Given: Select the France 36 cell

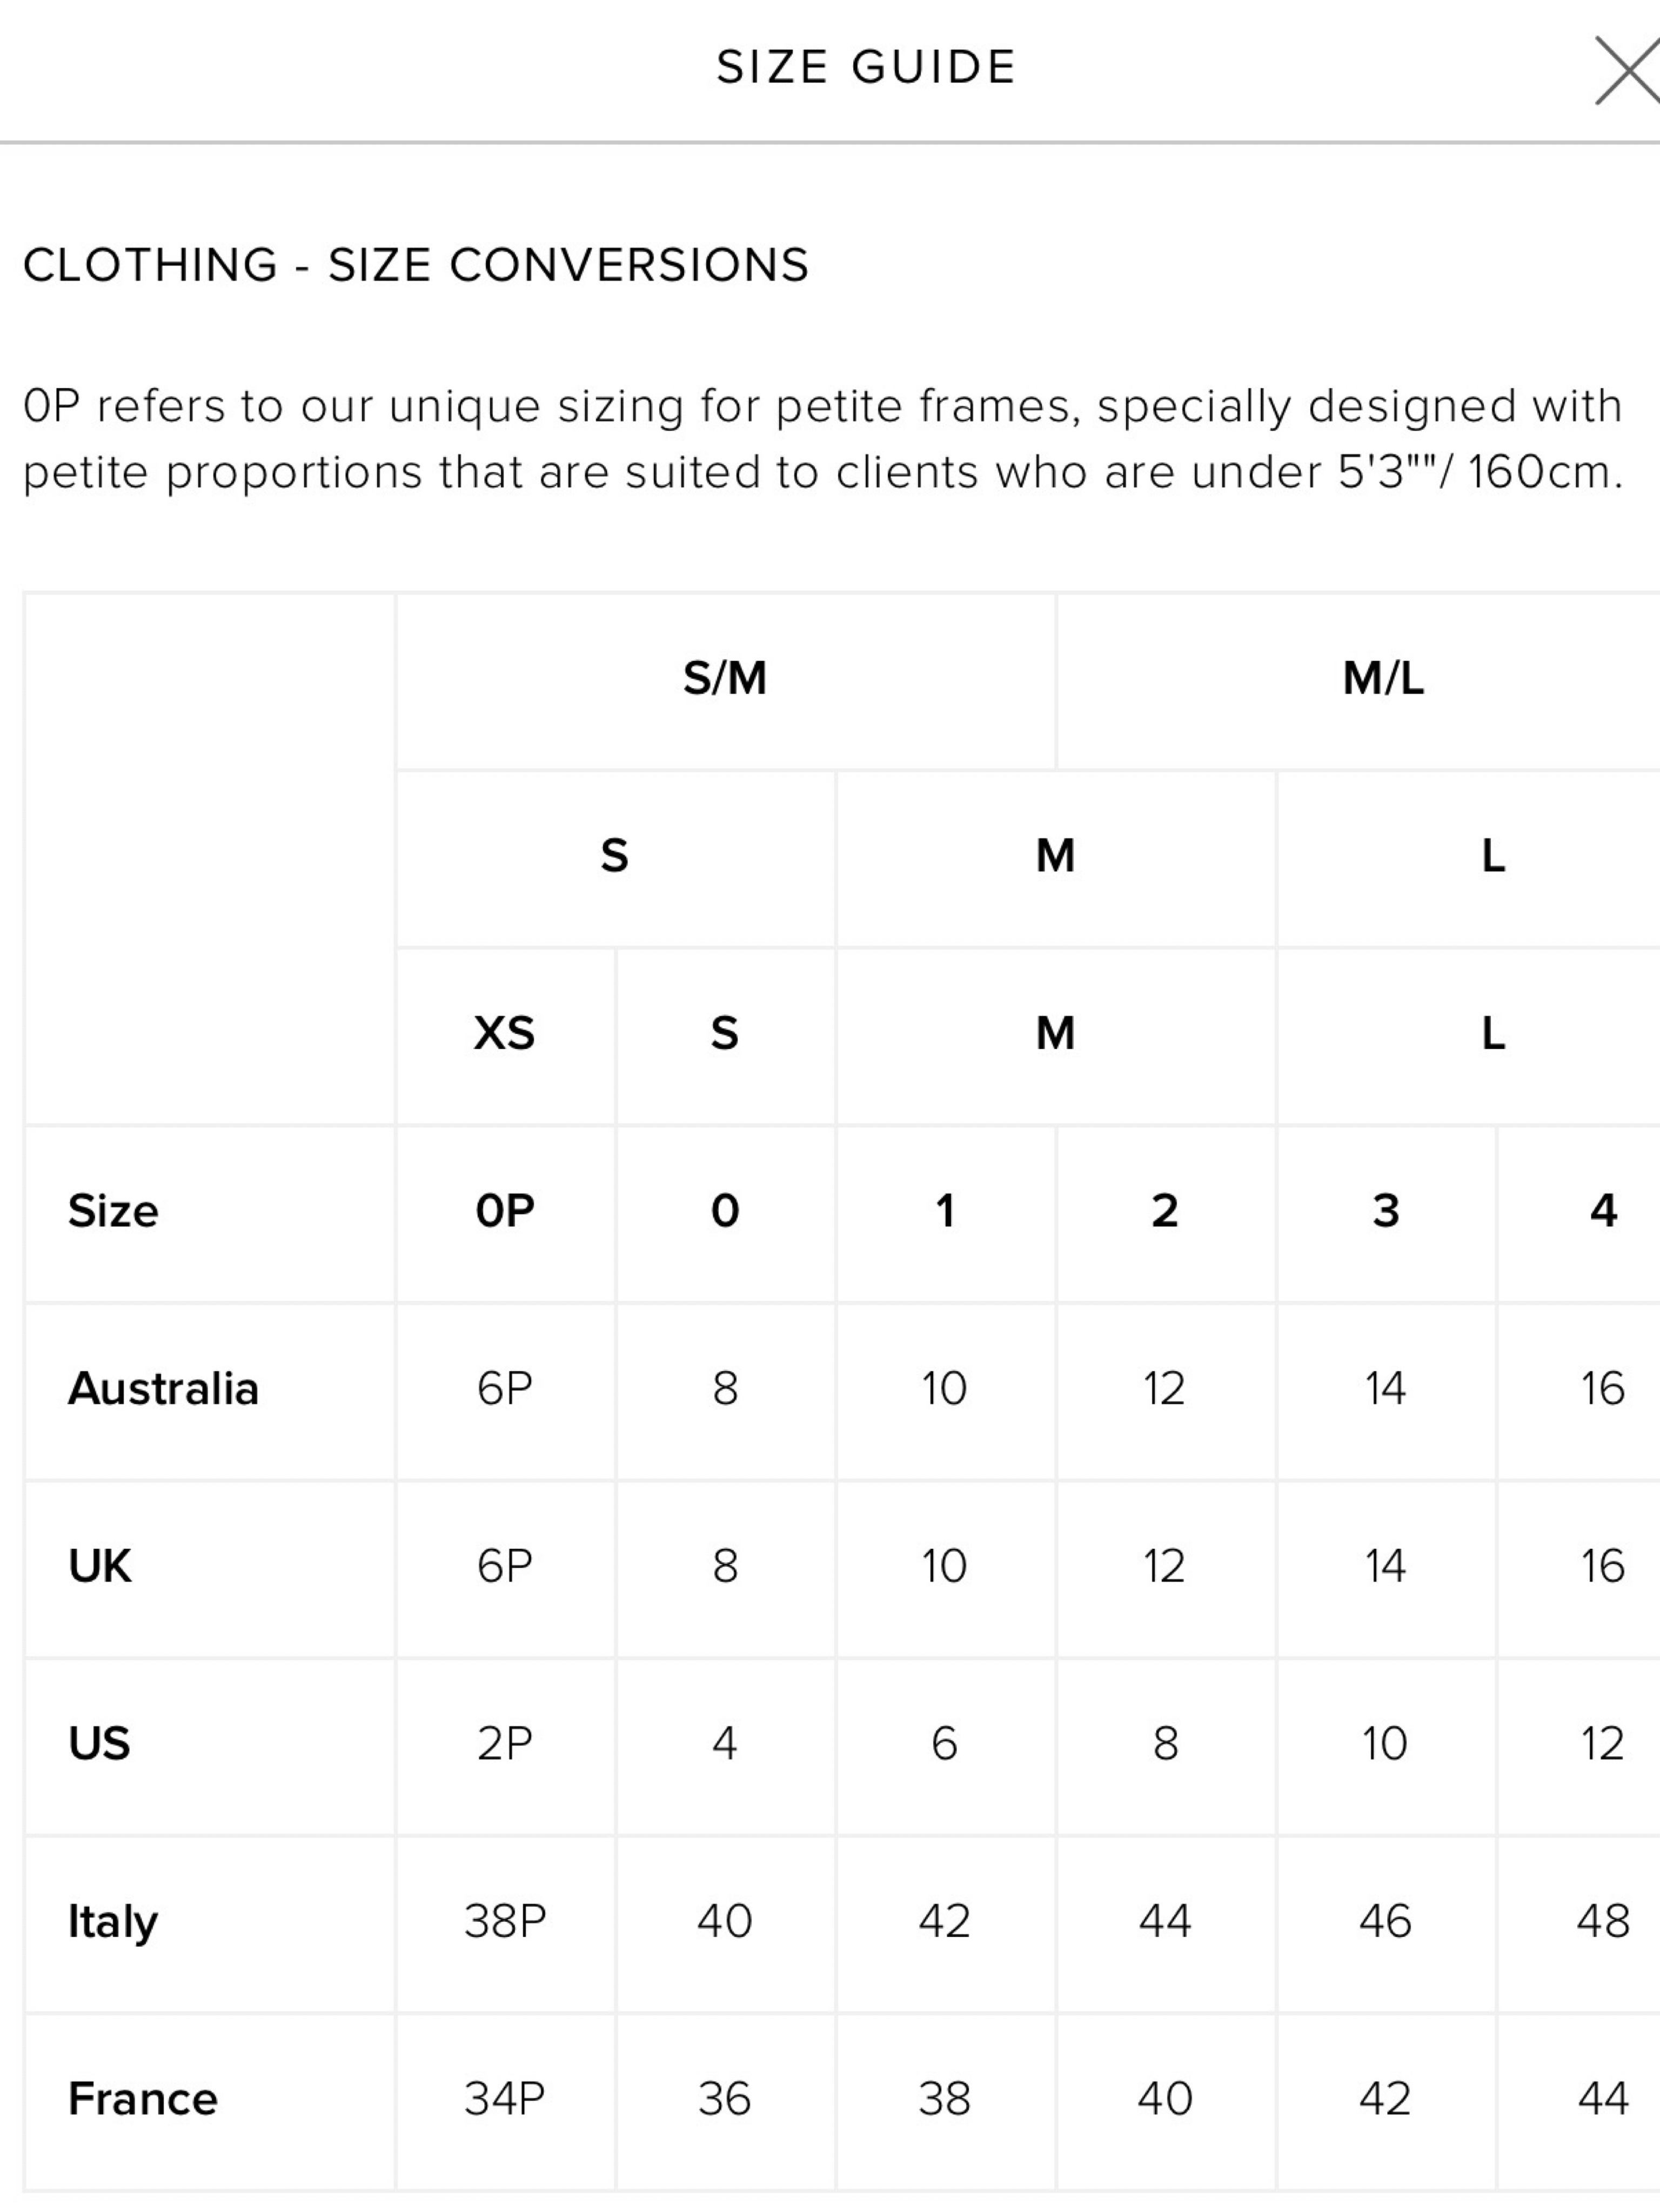Looking at the screenshot, I should (725, 2099).
